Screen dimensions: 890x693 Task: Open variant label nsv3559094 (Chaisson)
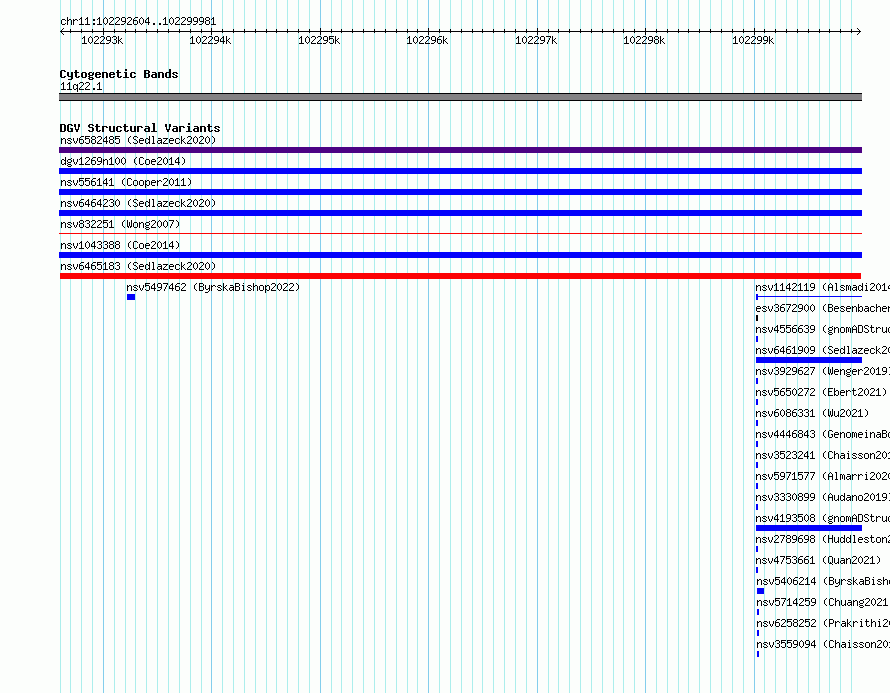tap(823, 644)
